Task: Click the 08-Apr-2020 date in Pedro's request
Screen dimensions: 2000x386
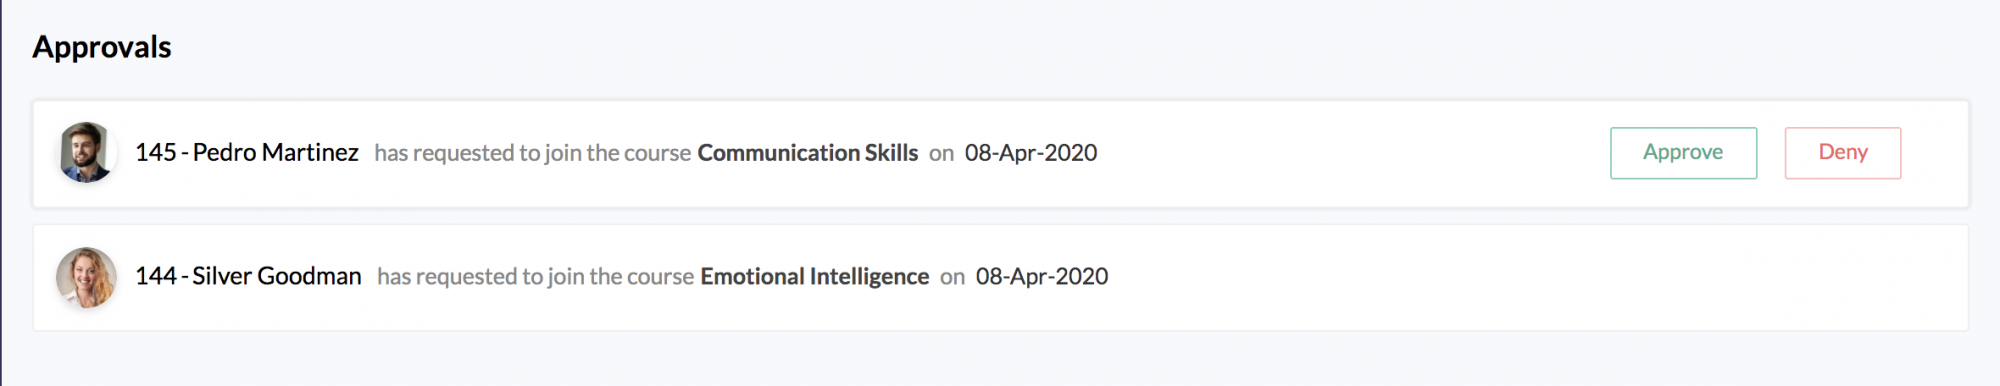Action: [x=1031, y=153]
